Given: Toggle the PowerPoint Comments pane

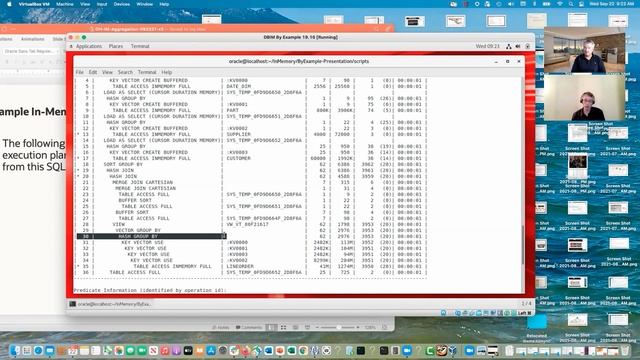Looking at the screenshot, I should click(x=249, y=327).
